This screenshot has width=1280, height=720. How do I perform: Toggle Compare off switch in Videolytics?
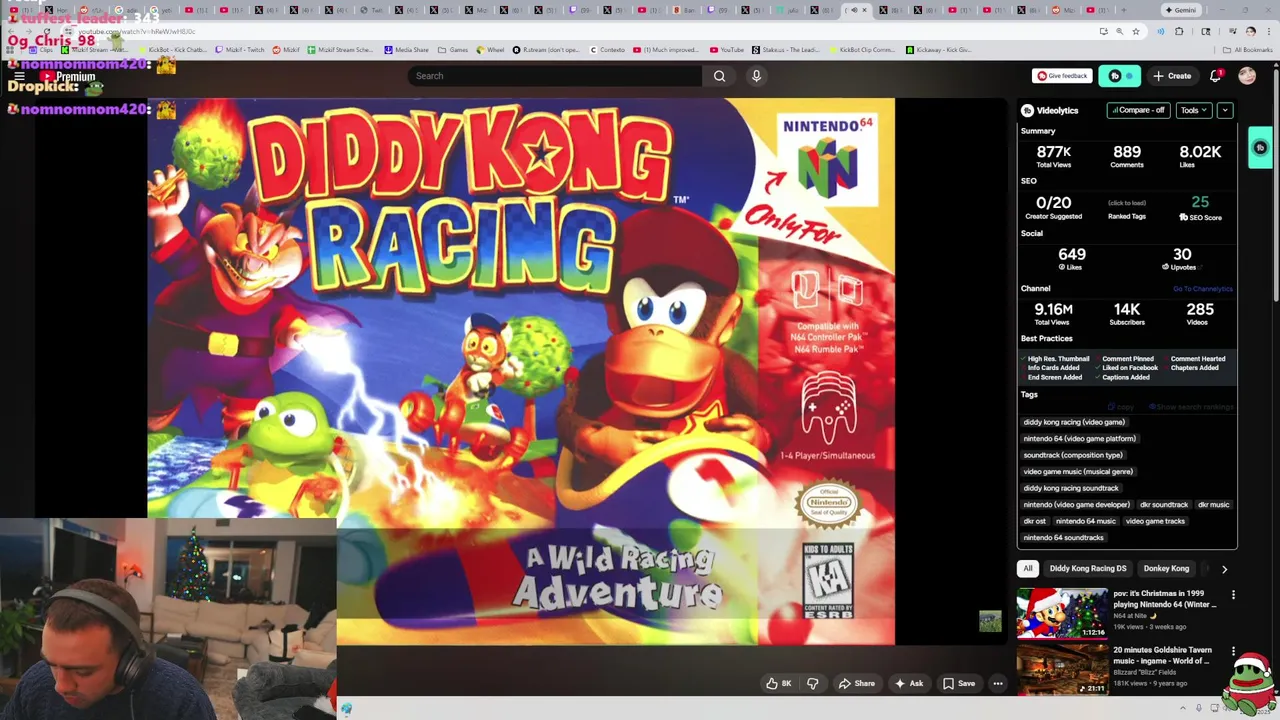pyautogui.click(x=1138, y=110)
